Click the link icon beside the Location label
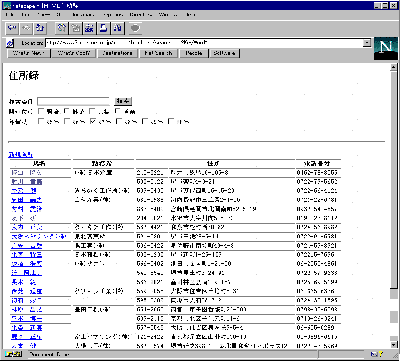The width and height of the screenshot is (400, 361). click(10, 43)
